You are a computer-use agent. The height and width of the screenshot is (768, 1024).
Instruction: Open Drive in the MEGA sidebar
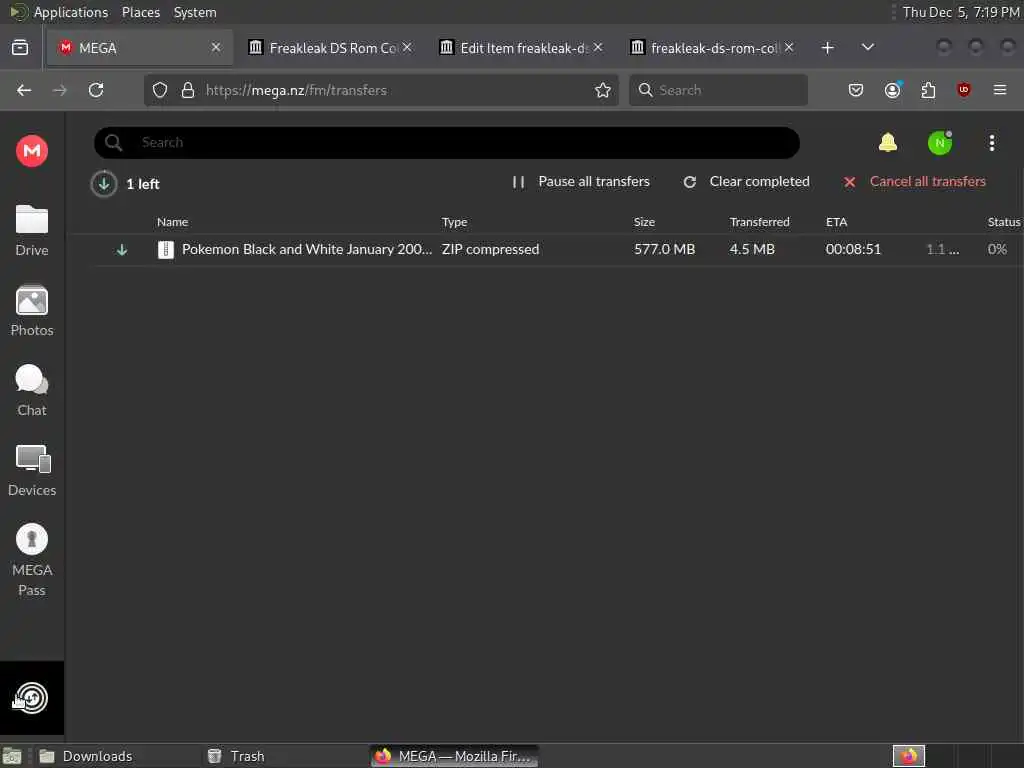coord(31,231)
